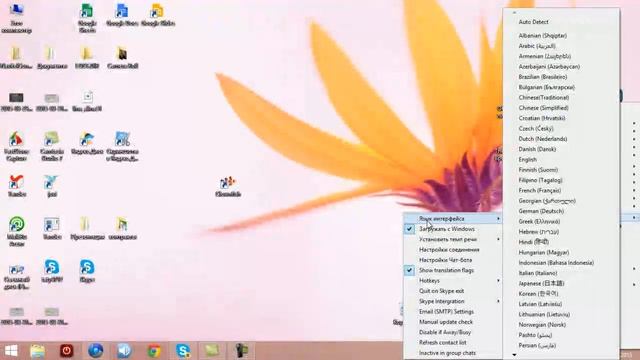Expand the Hotkeys submenu arrow
Screen dimensions: 640x360
point(498,280)
